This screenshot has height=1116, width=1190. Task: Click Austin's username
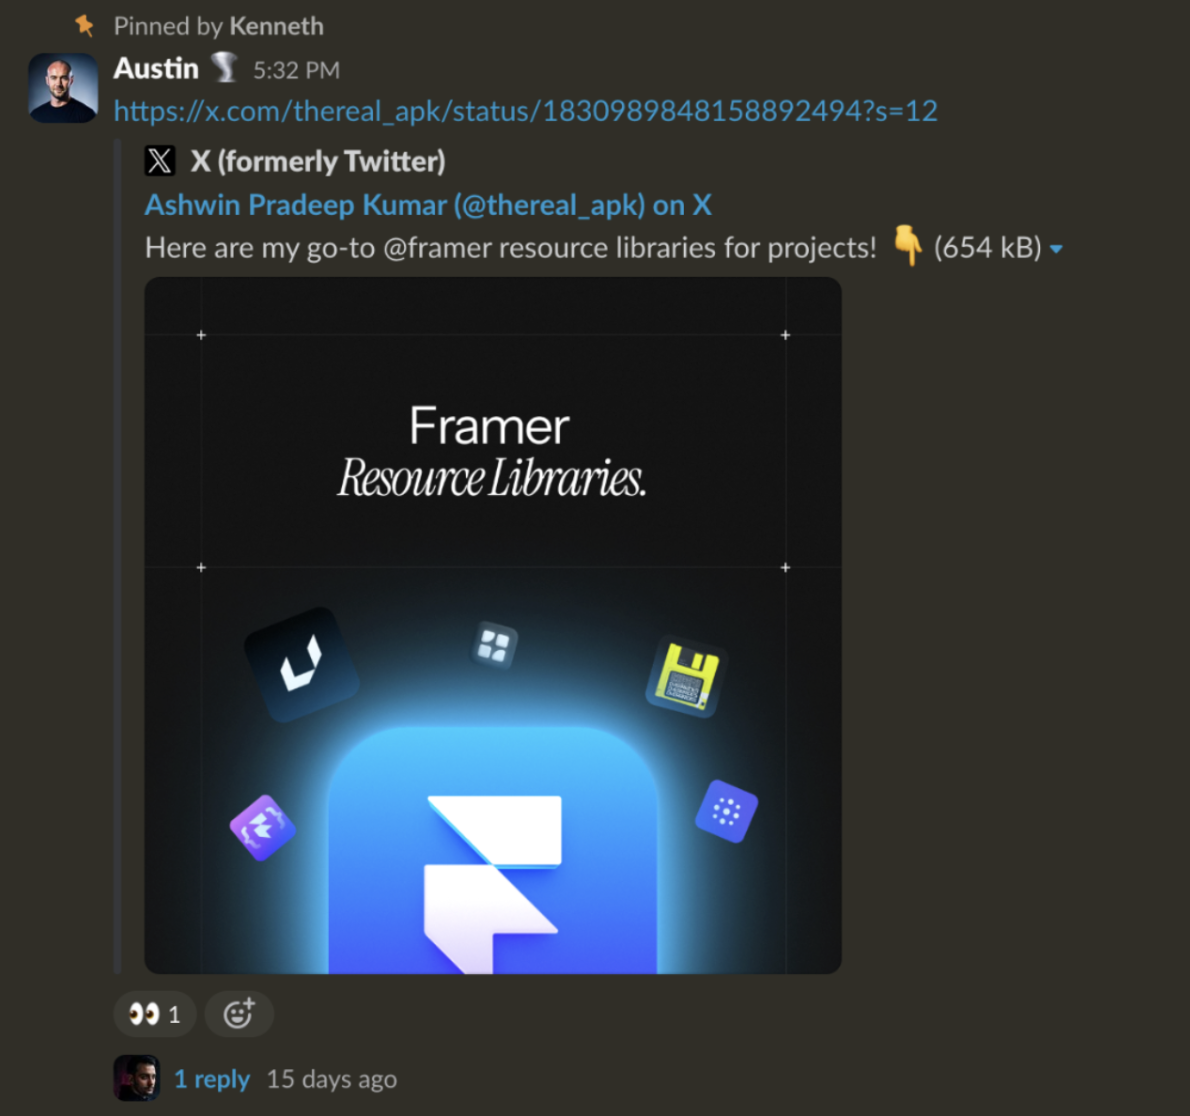156,68
